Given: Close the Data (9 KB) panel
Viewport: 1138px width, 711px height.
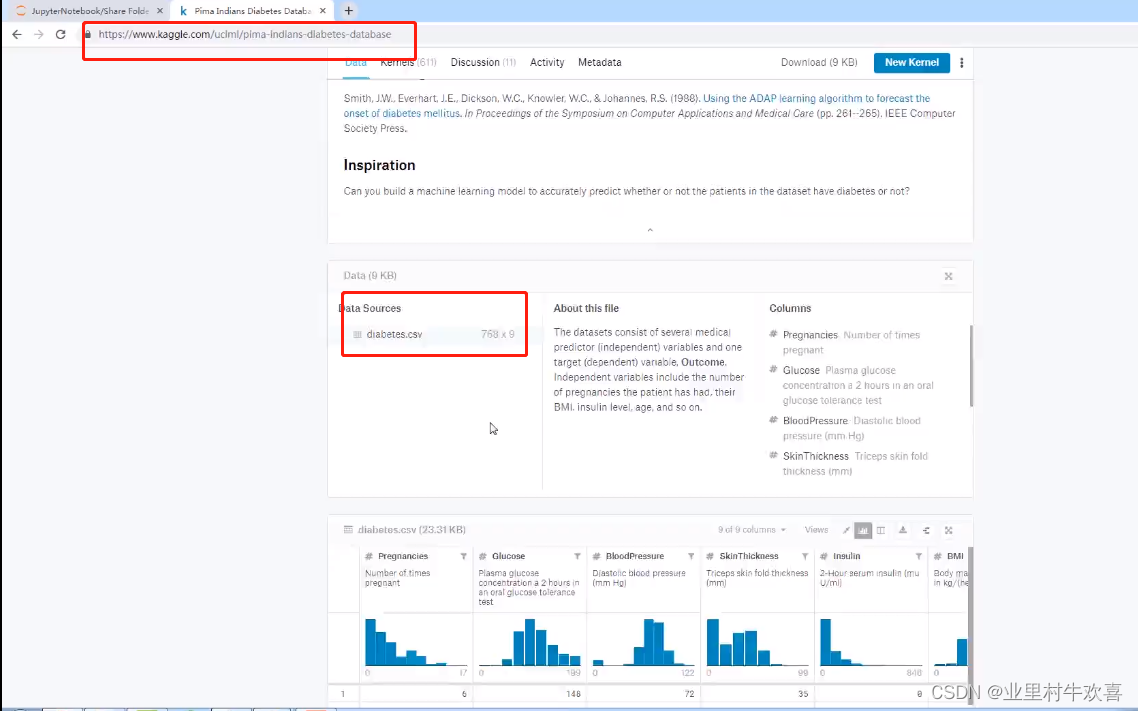Looking at the screenshot, I should (948, 276).
